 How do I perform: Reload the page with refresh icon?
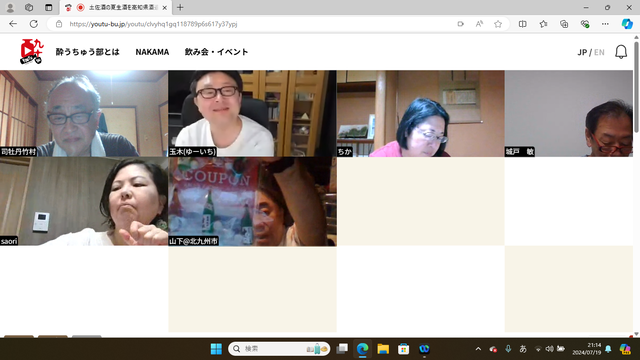pos(34,24)
